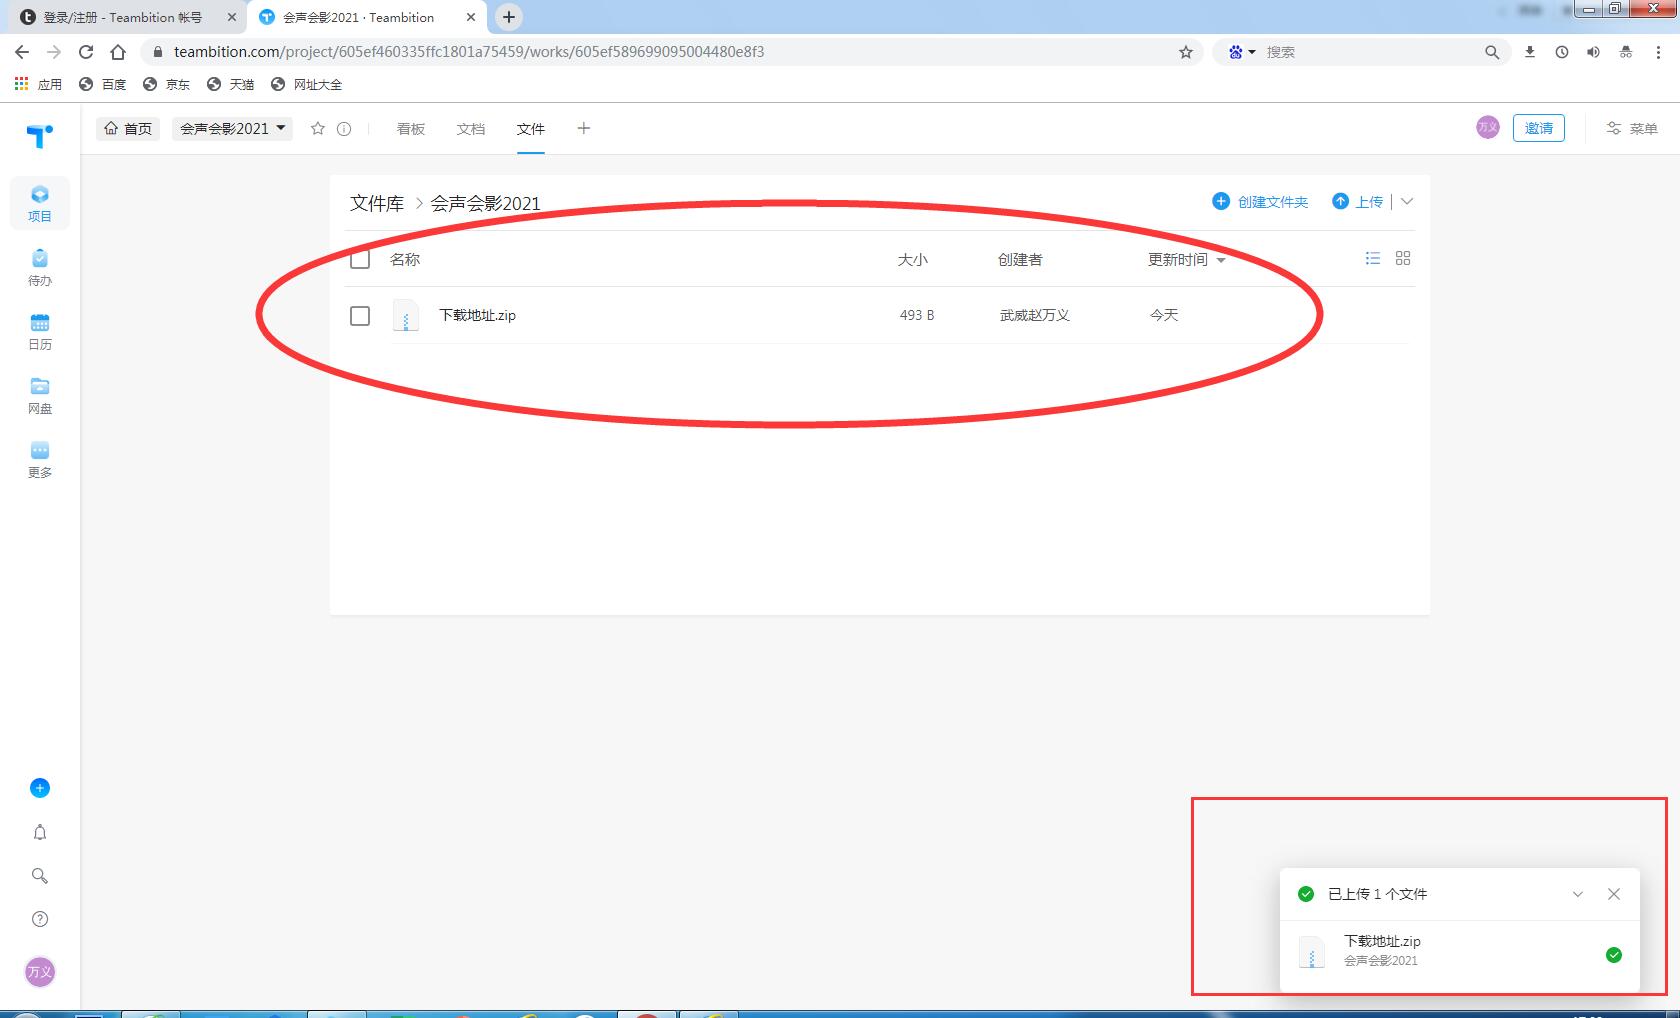Open the 下载地址.zip file name
This screenshot has height=1018, width=1680.
tap(477, 315)
